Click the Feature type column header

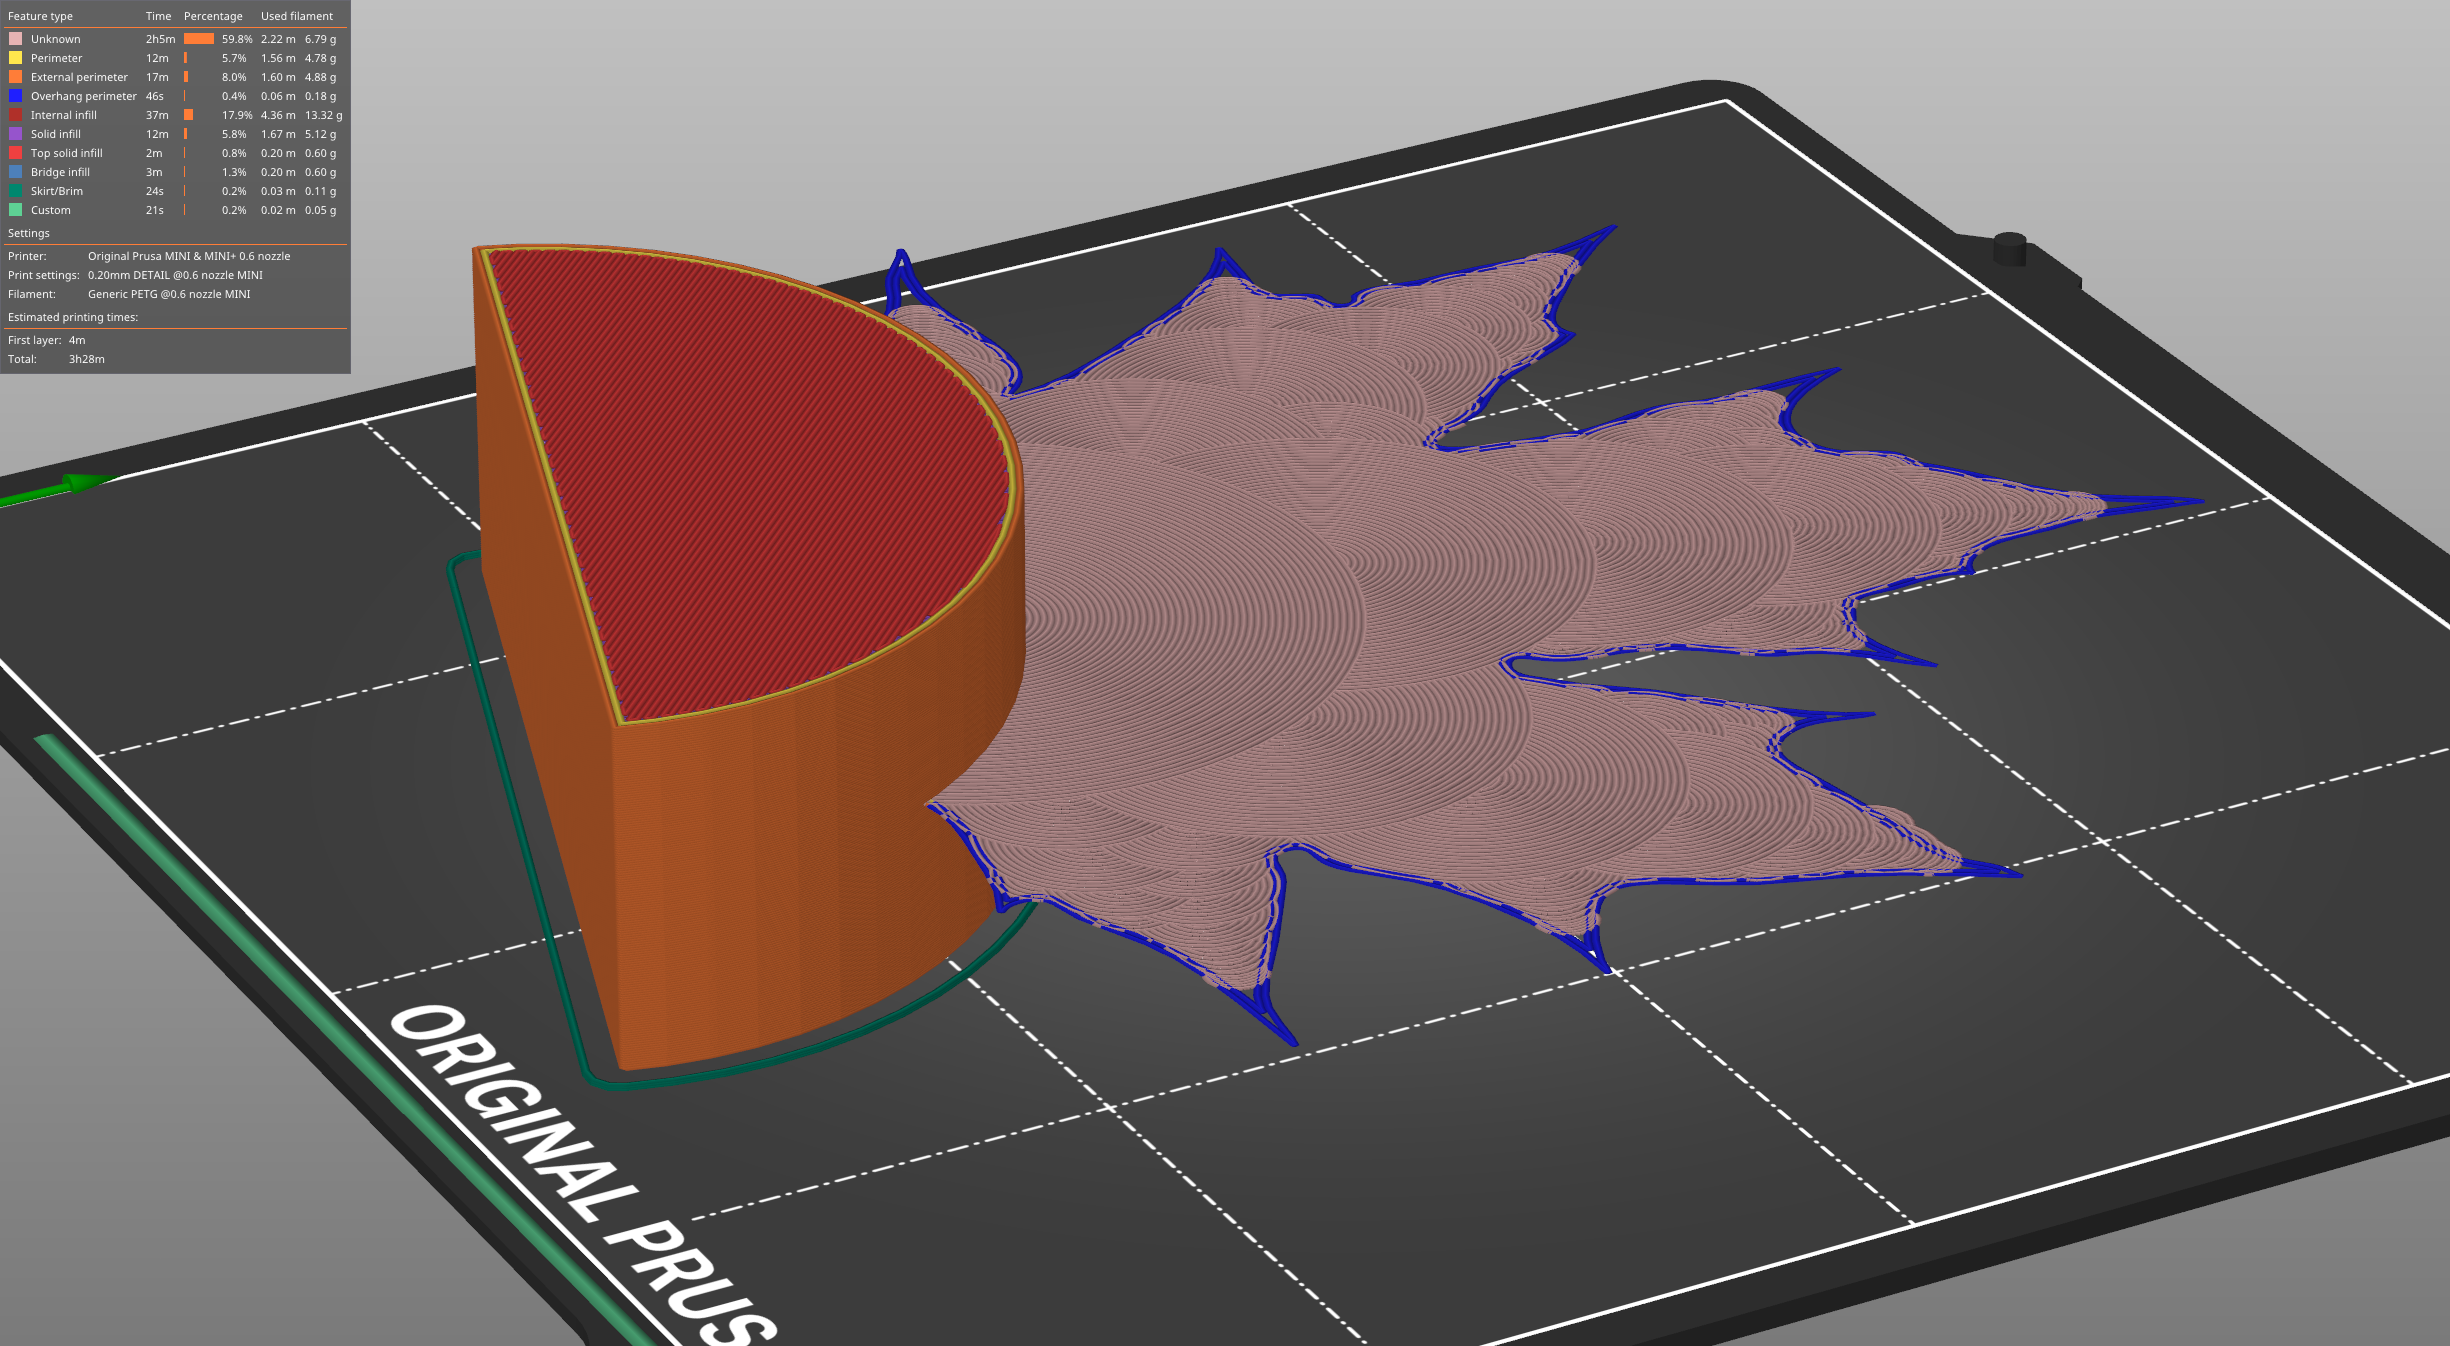(x=40, y=15)
